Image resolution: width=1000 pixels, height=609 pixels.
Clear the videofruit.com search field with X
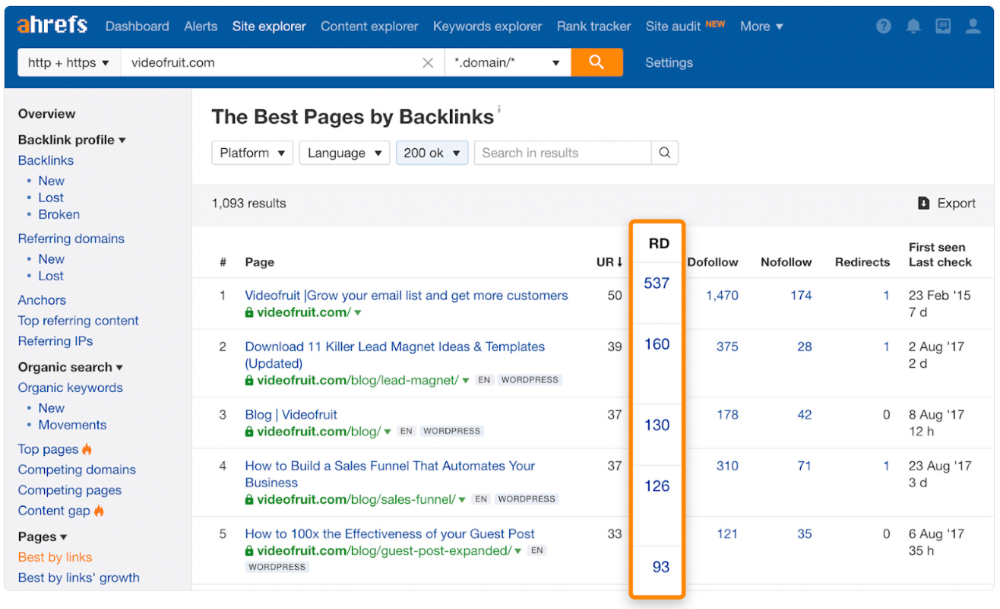point(428,62)
